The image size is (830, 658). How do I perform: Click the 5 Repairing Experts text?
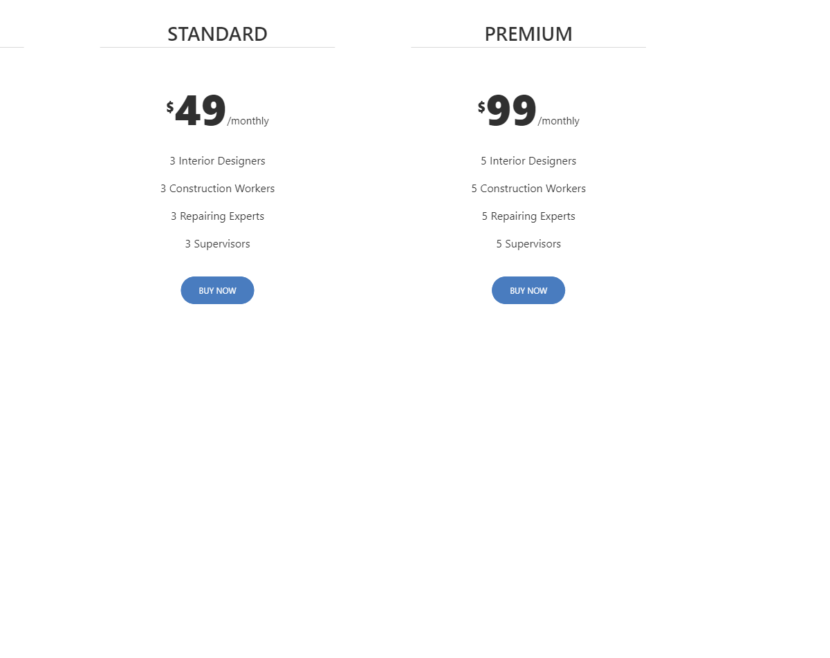pyautogui.click(x=528, y=216)
